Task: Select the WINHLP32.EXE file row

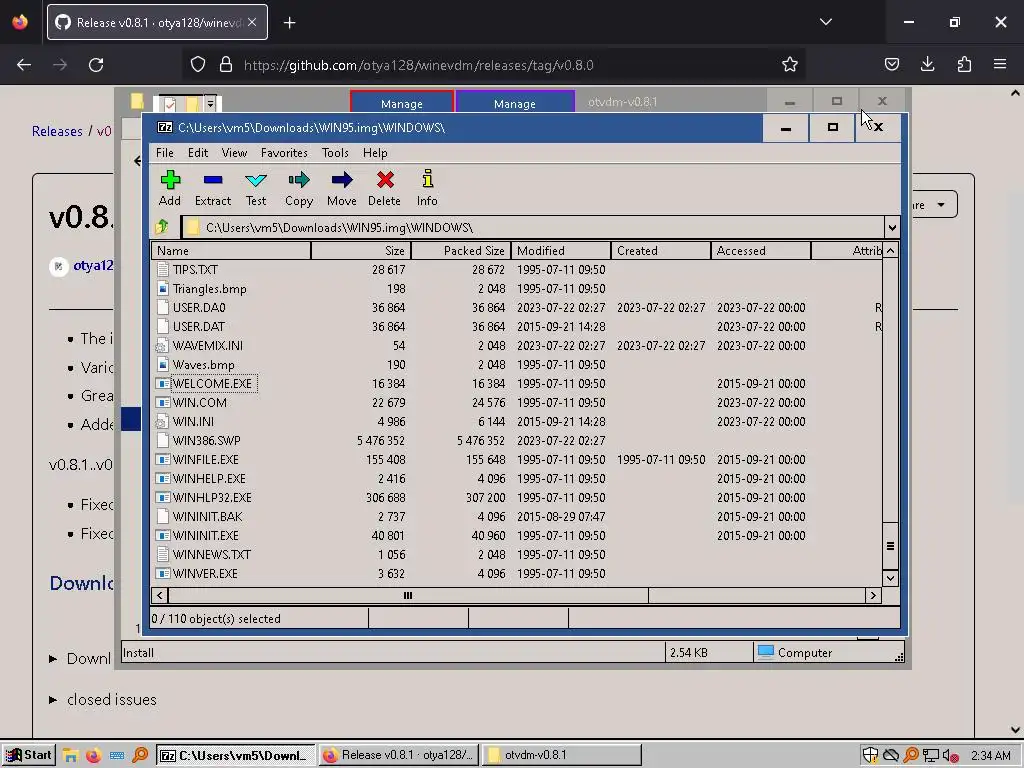Action: (x=517, y=498)
